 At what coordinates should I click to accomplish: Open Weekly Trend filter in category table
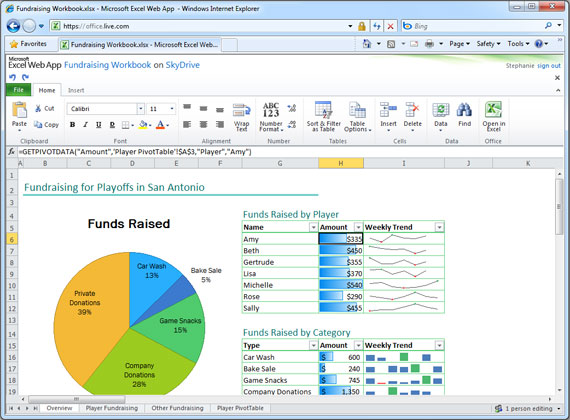(x=439, y=345)
